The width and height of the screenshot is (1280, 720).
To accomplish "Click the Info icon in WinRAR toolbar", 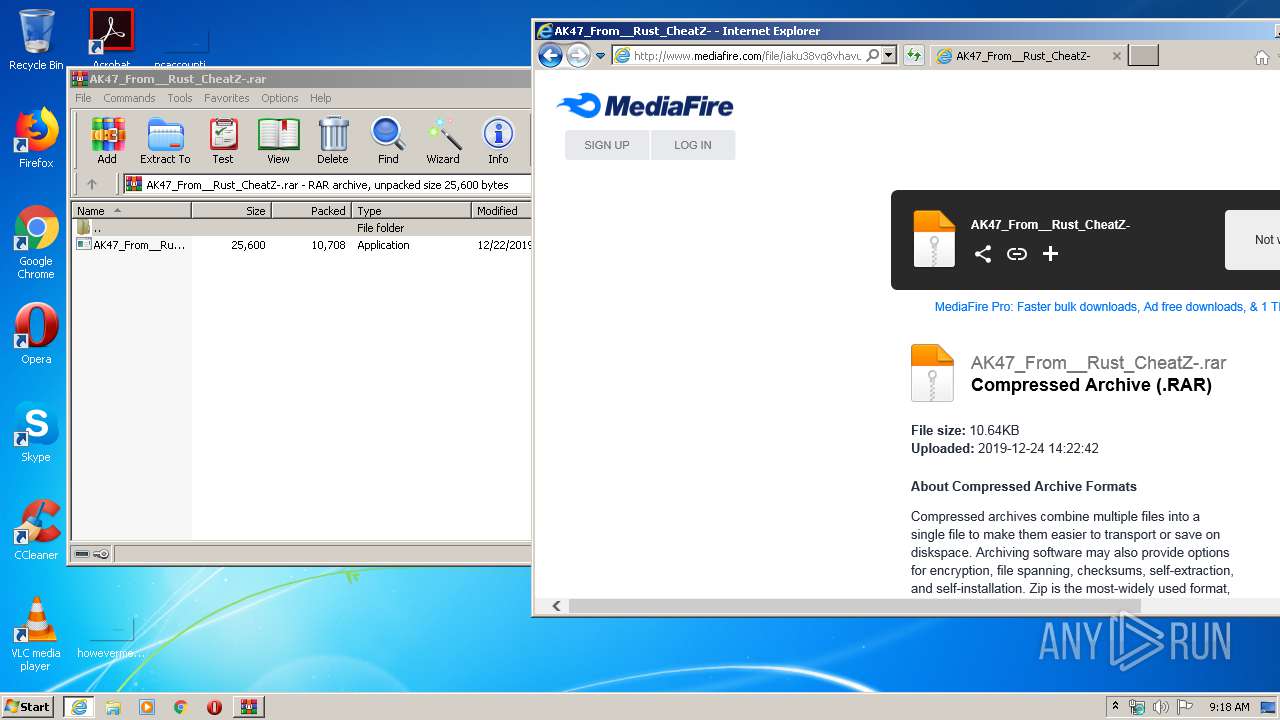I will 498,140.
